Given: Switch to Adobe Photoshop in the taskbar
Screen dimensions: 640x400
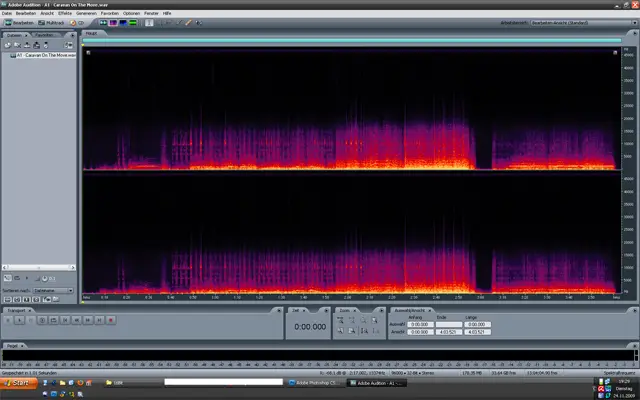Looking at the screenshot, I should click(314, 383).
